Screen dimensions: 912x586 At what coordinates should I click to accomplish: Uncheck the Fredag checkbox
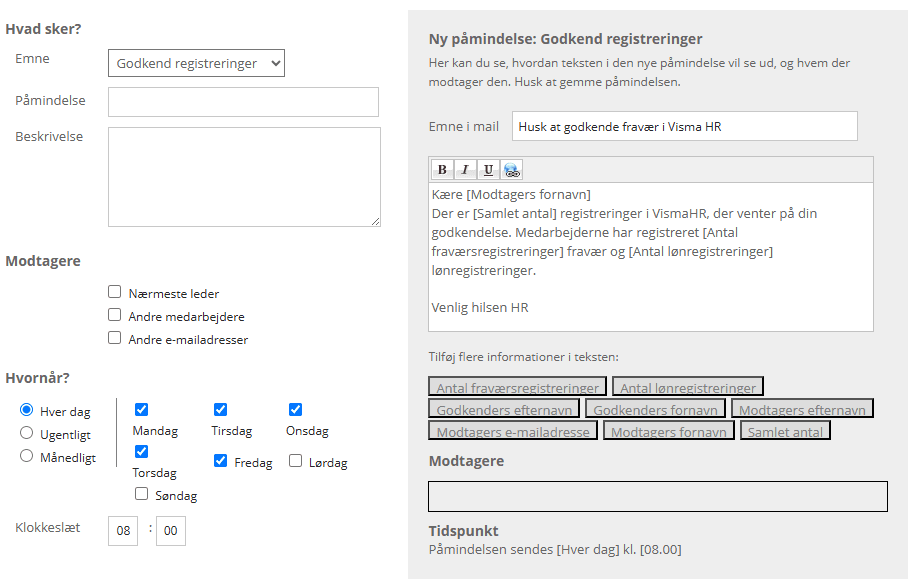click(221, 461)
